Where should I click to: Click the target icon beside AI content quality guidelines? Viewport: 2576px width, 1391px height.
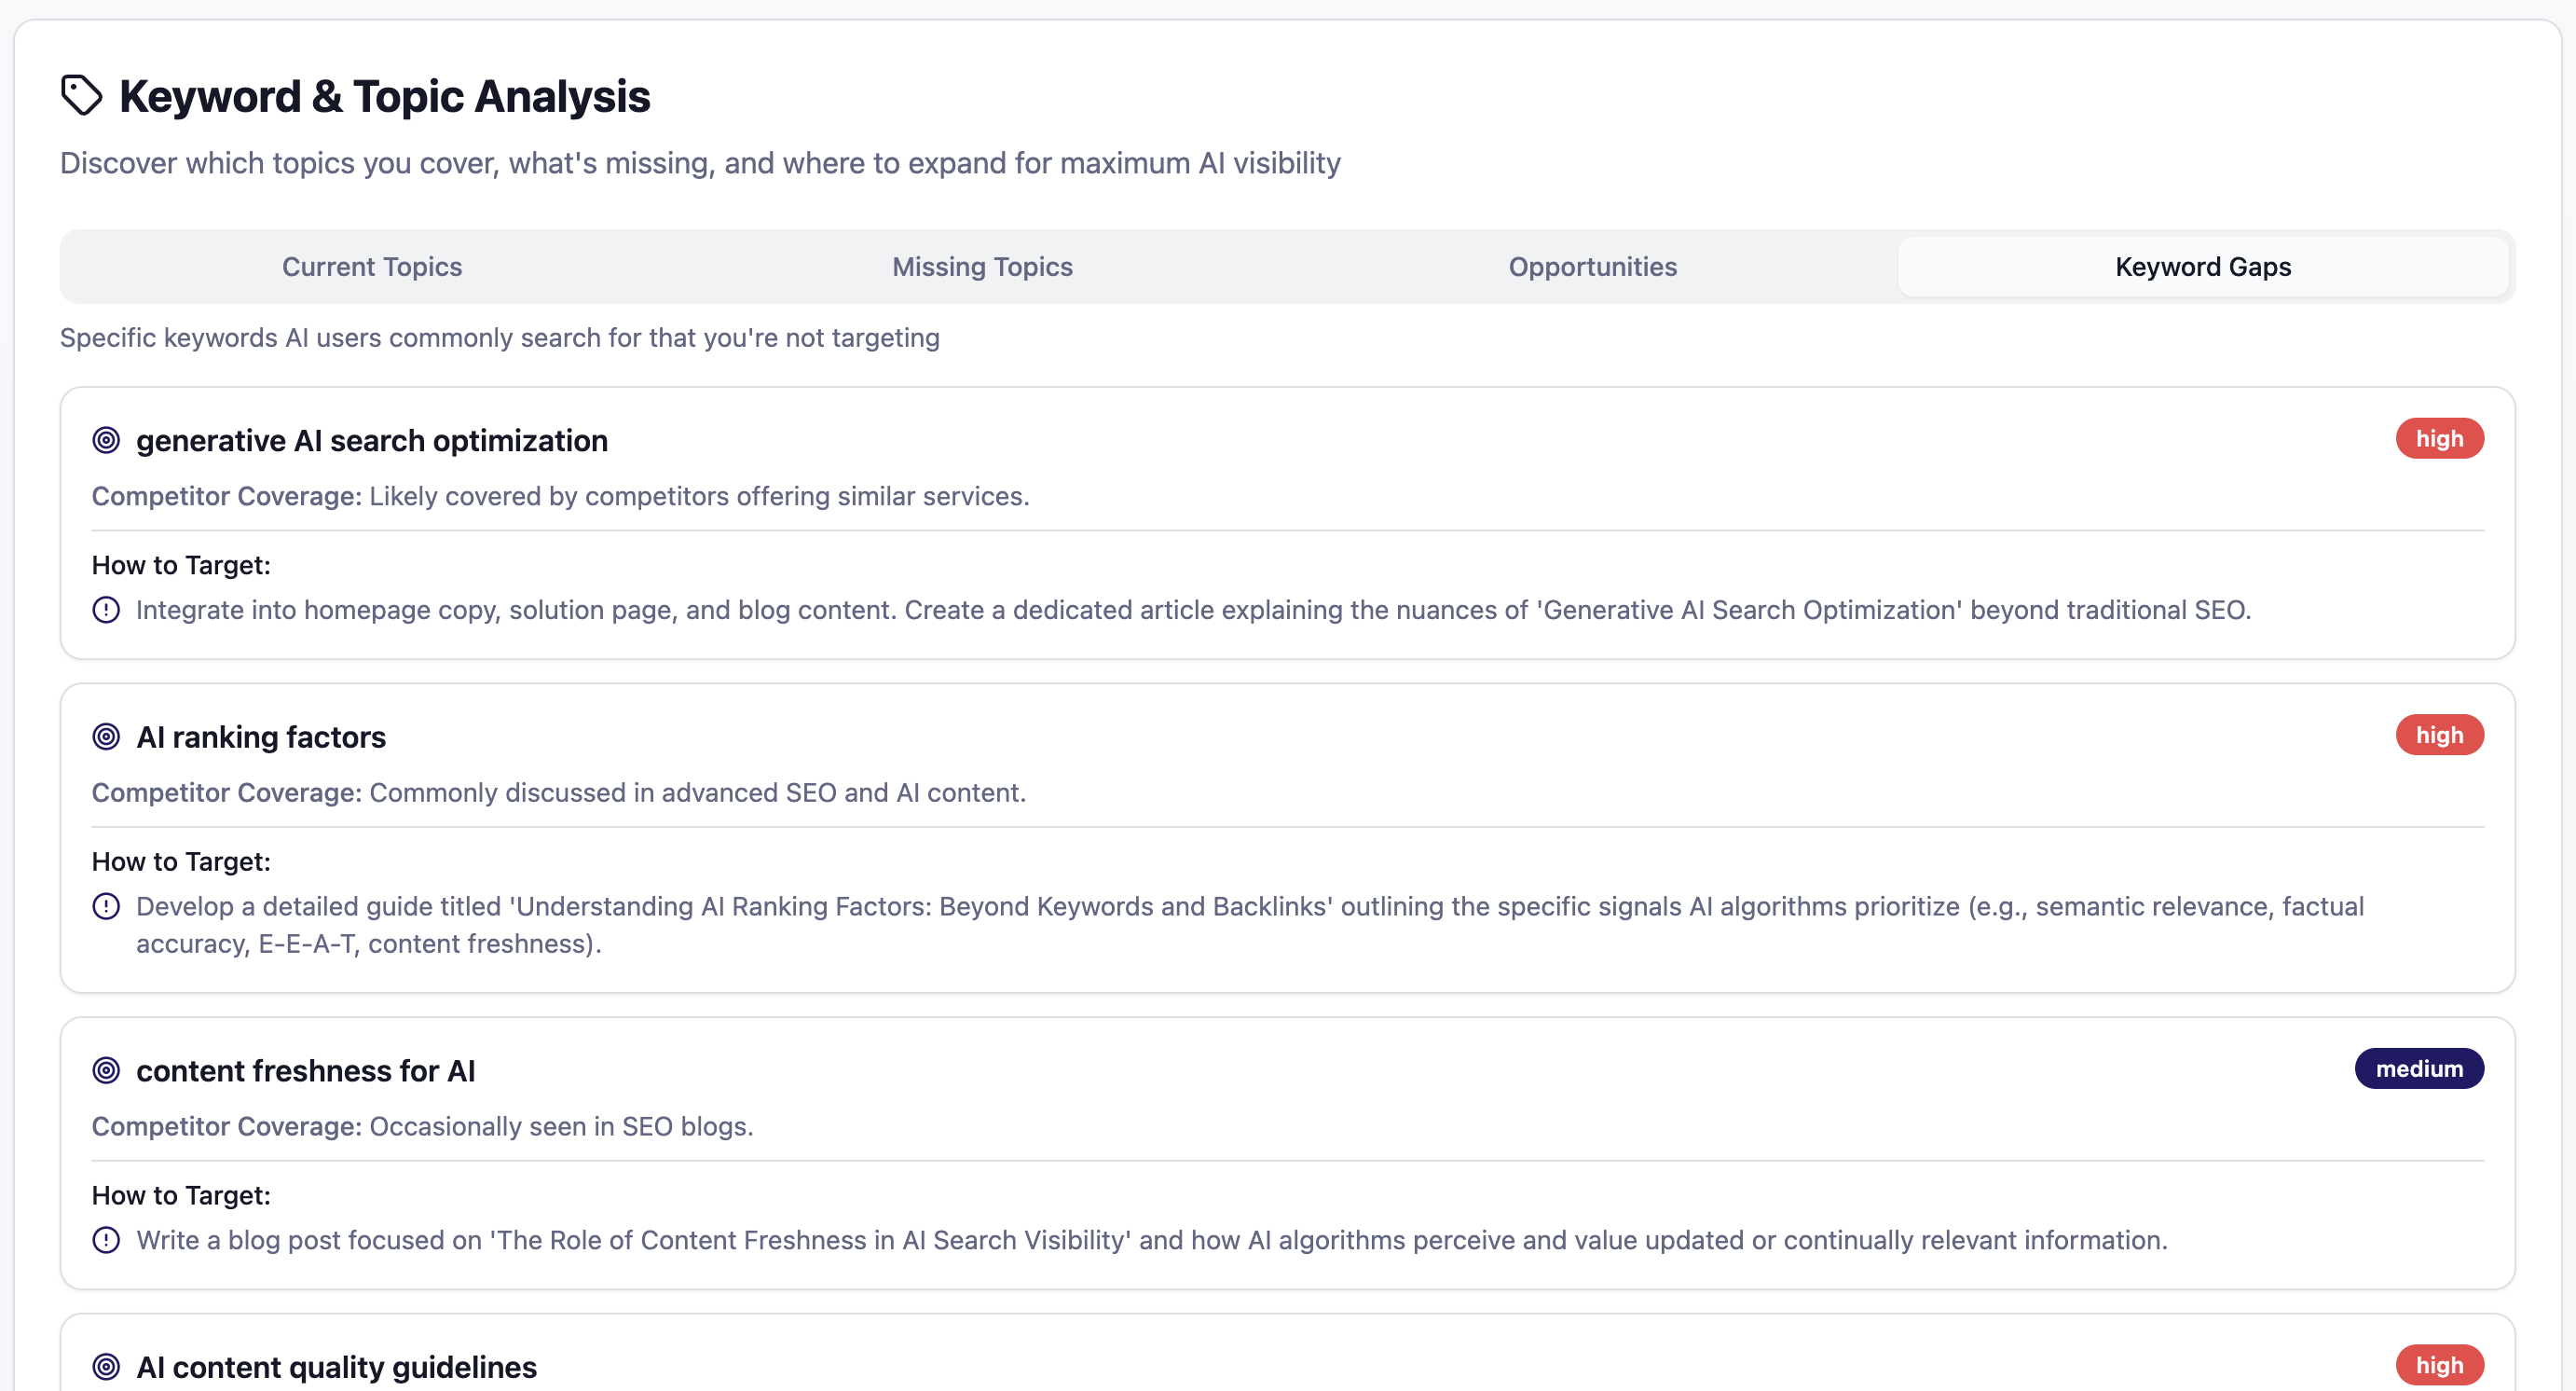106,1366
